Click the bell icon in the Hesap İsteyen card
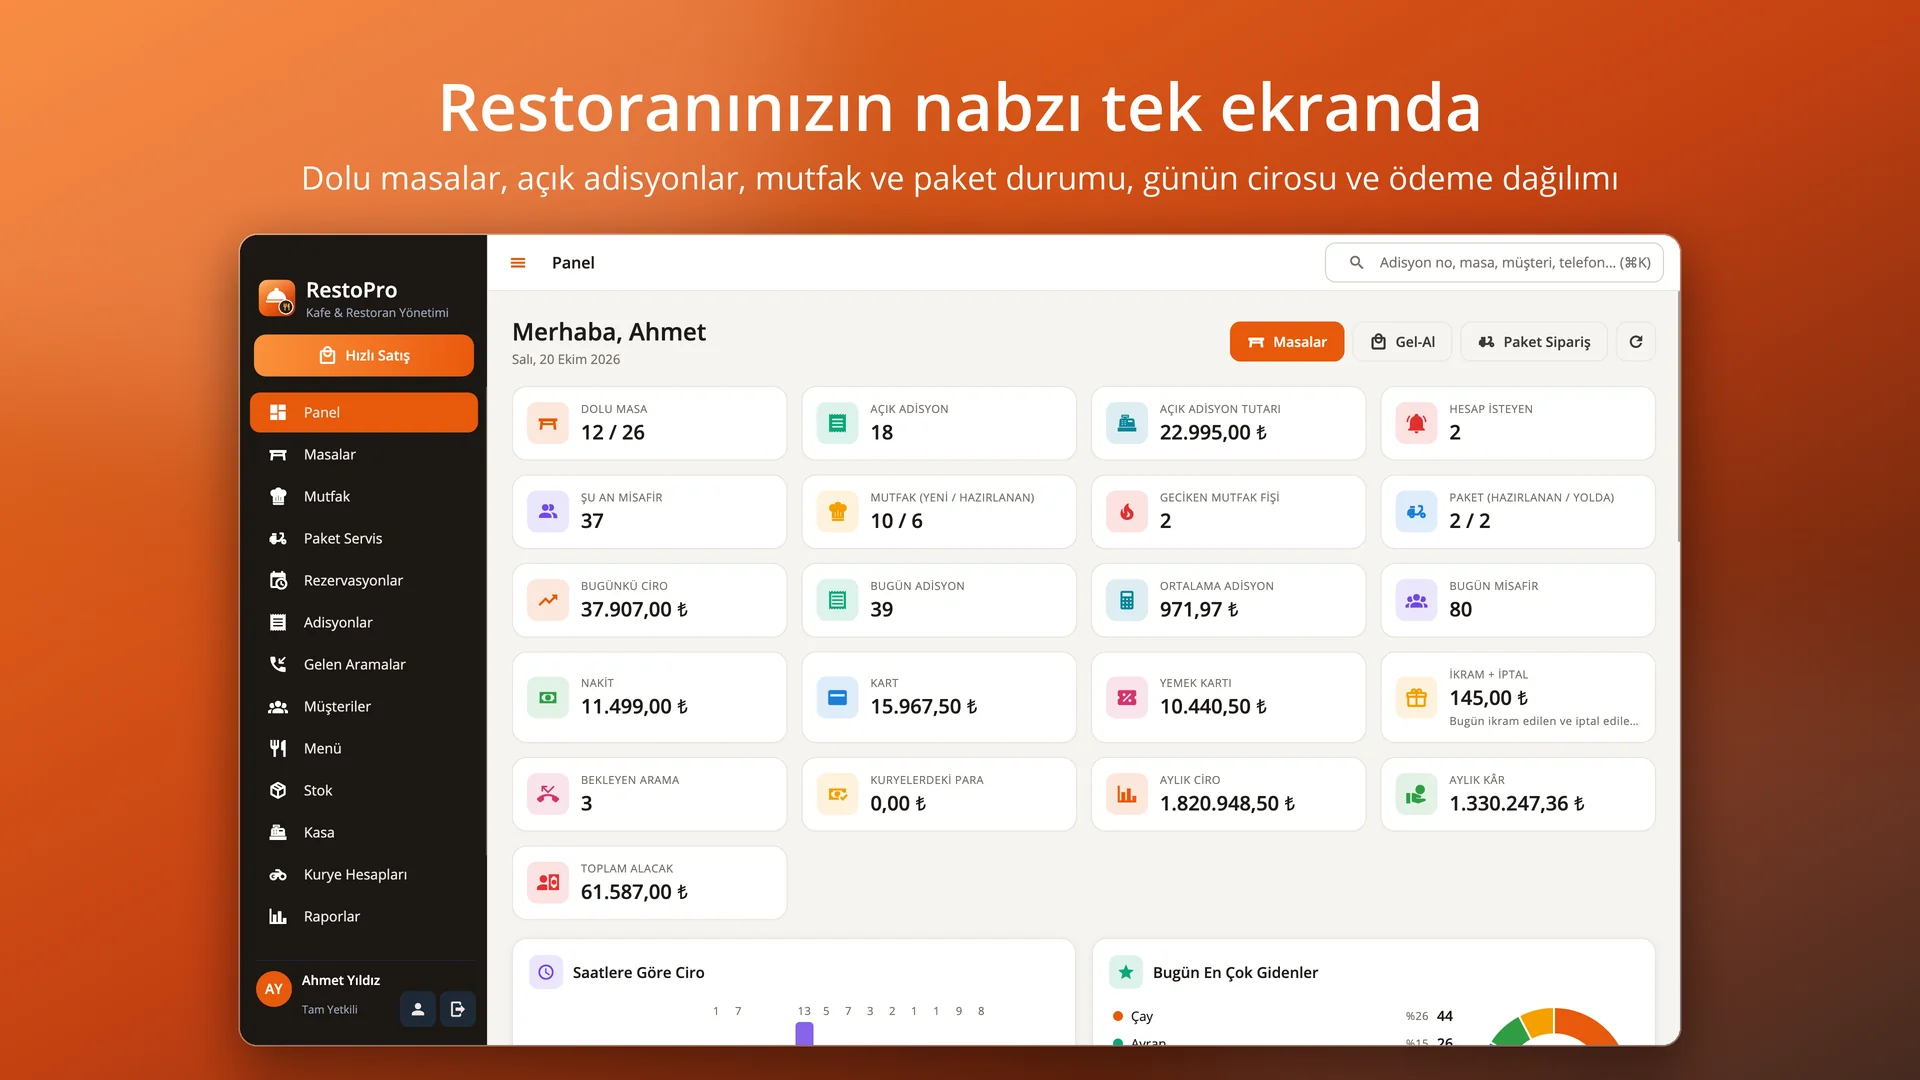 [1416, 424]
